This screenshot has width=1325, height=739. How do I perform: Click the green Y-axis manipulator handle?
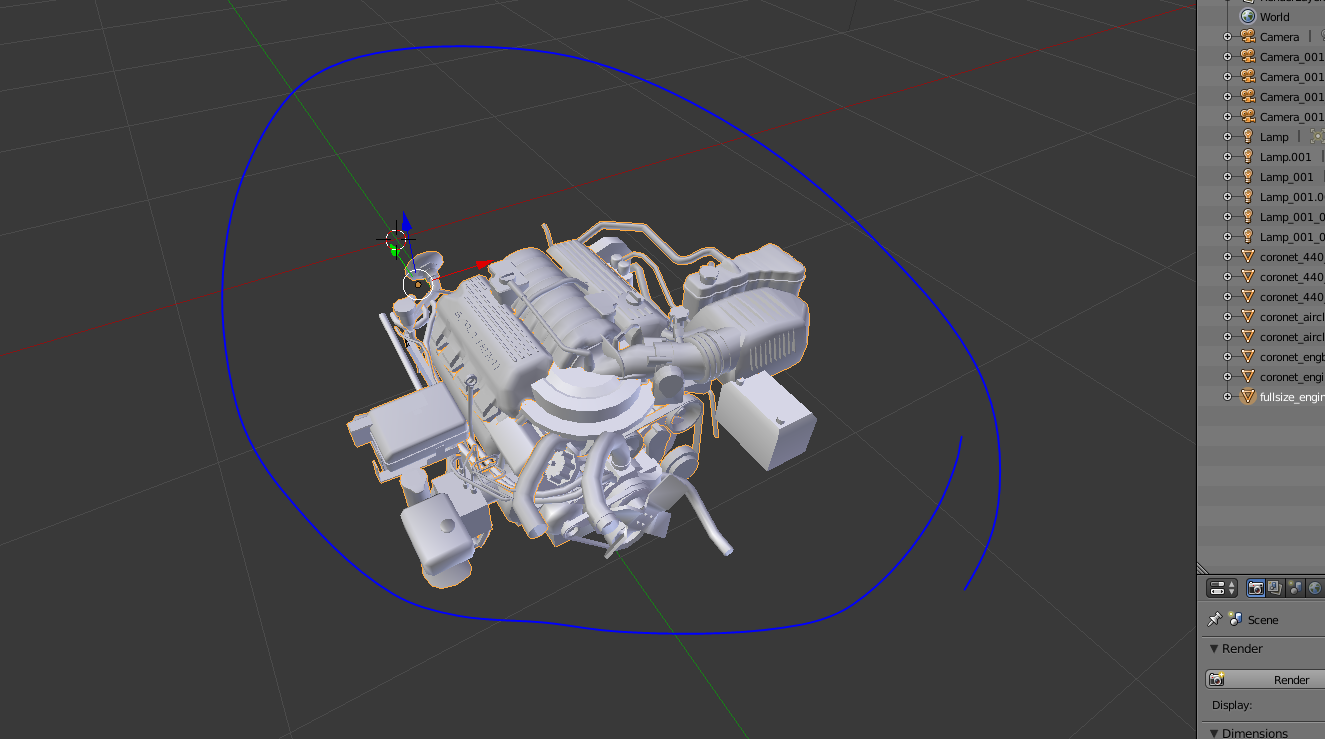(393, 251)
